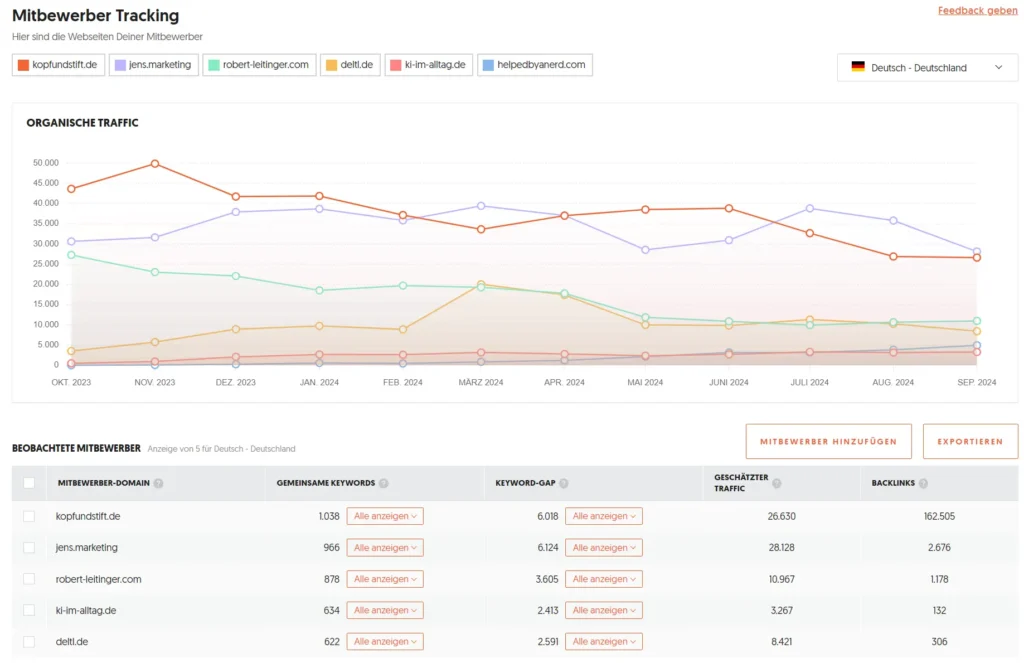The height and width of the screenshot is (663, 1024).
Task: Check the robert-leitinger.com row checkbox
Action: coord(29,579)
